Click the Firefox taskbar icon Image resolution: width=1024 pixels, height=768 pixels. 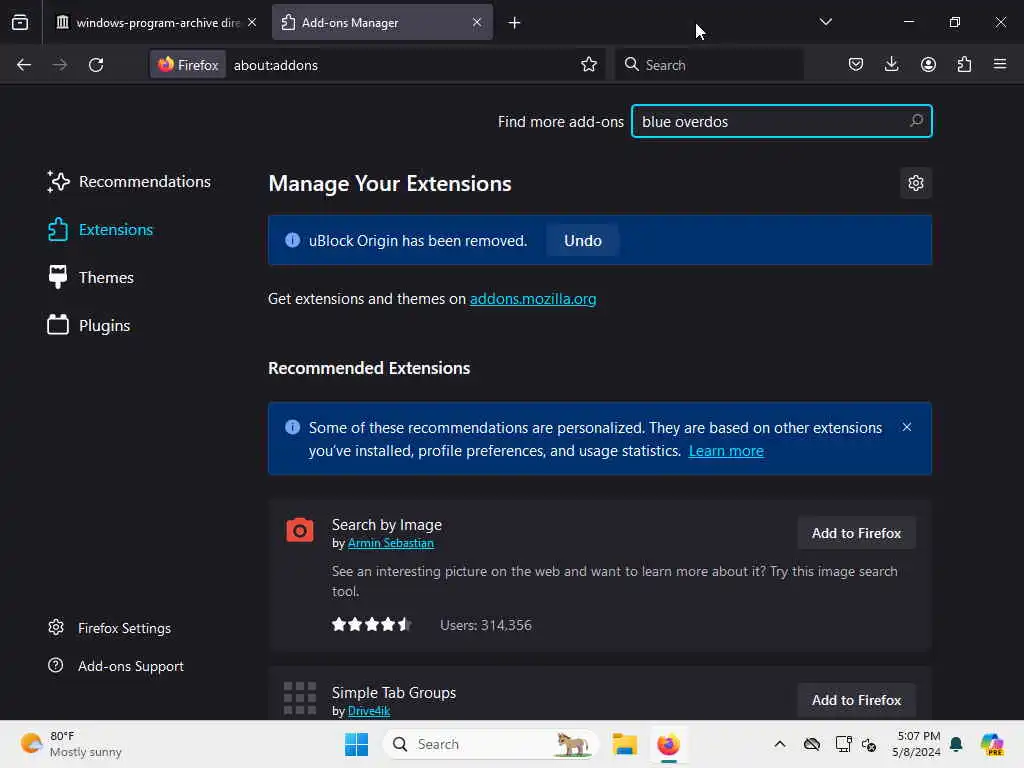point(668,744)
